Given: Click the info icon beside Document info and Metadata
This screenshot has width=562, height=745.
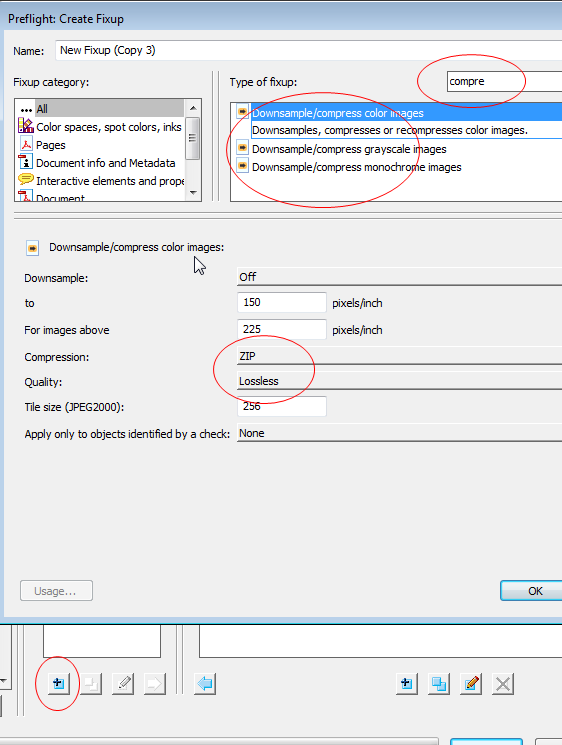Looking at the screenshot, I should click(26, 162).
